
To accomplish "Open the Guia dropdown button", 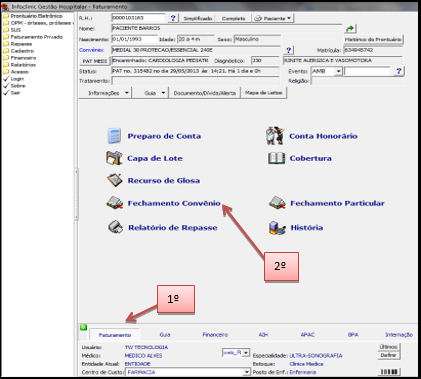I will click(152, 93).
